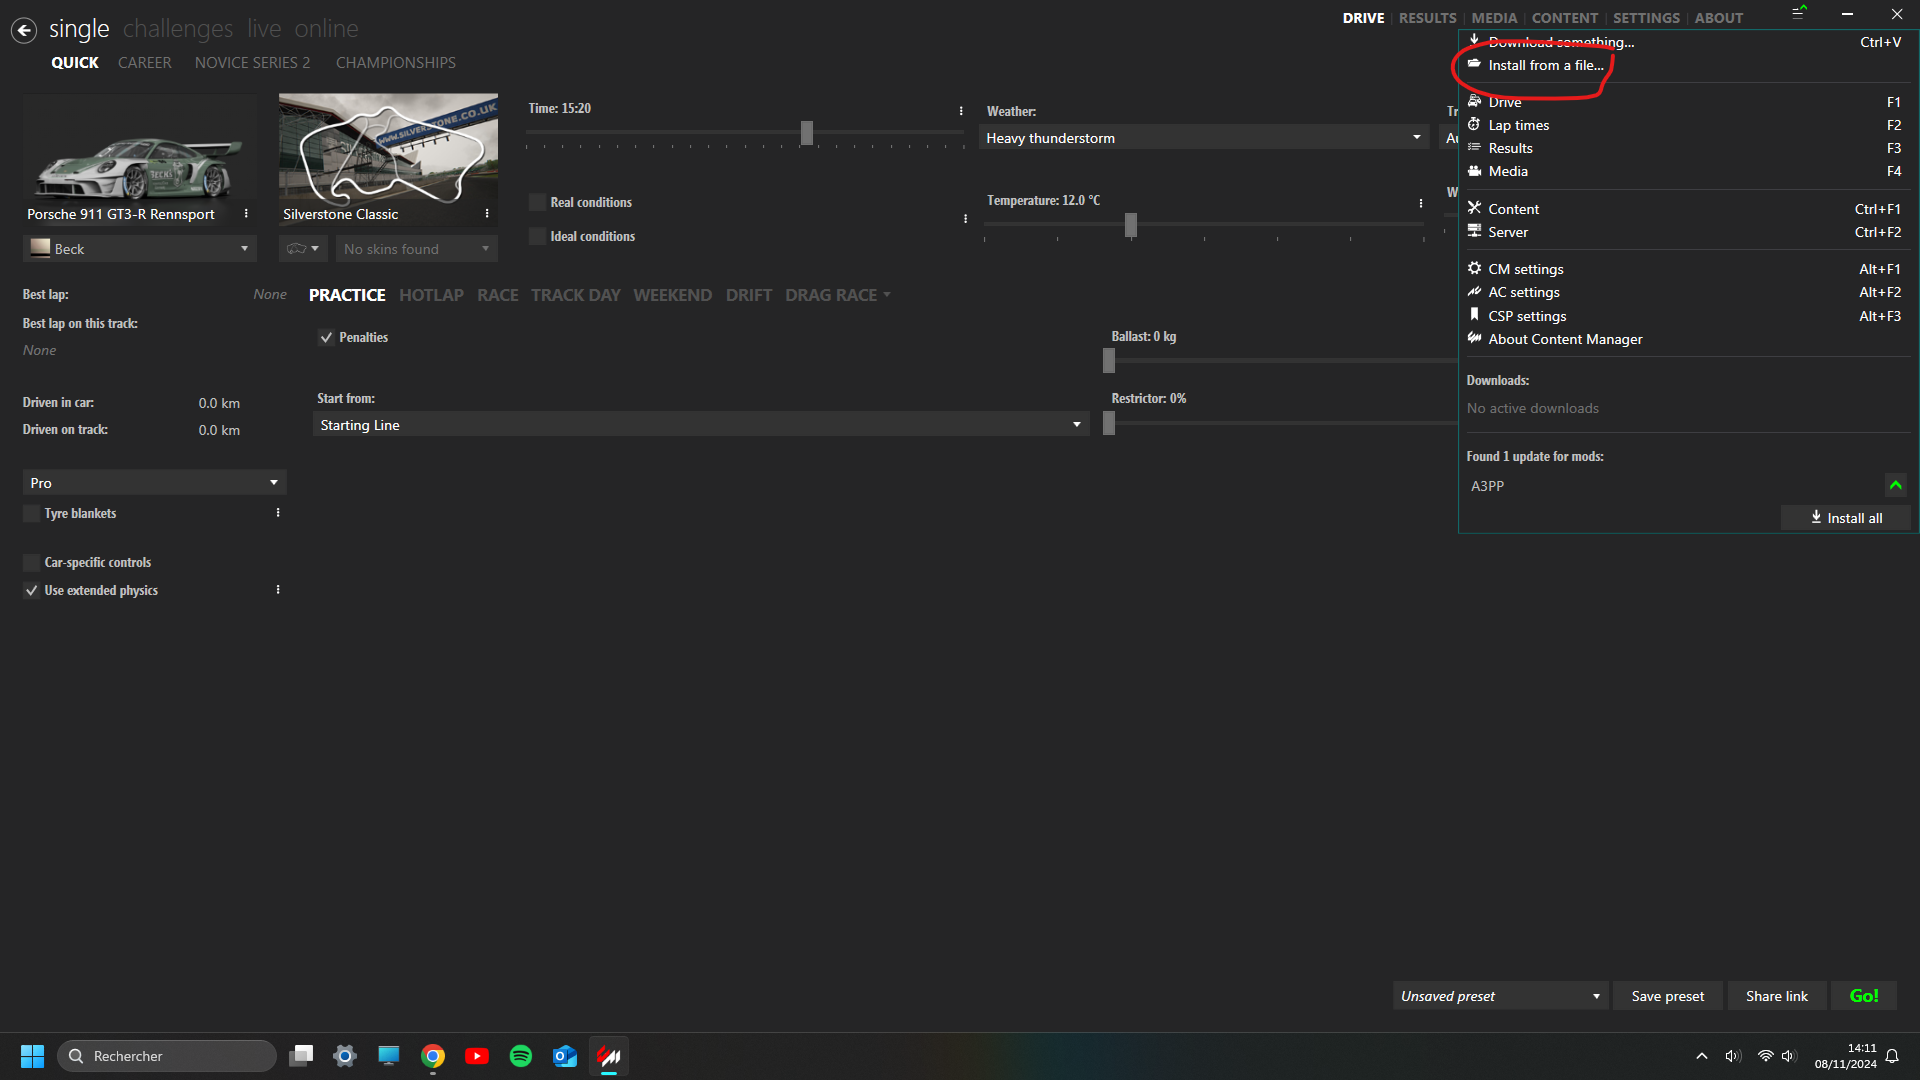
Task: Open notifications bell in system tray
Action: [1892, 1056]
